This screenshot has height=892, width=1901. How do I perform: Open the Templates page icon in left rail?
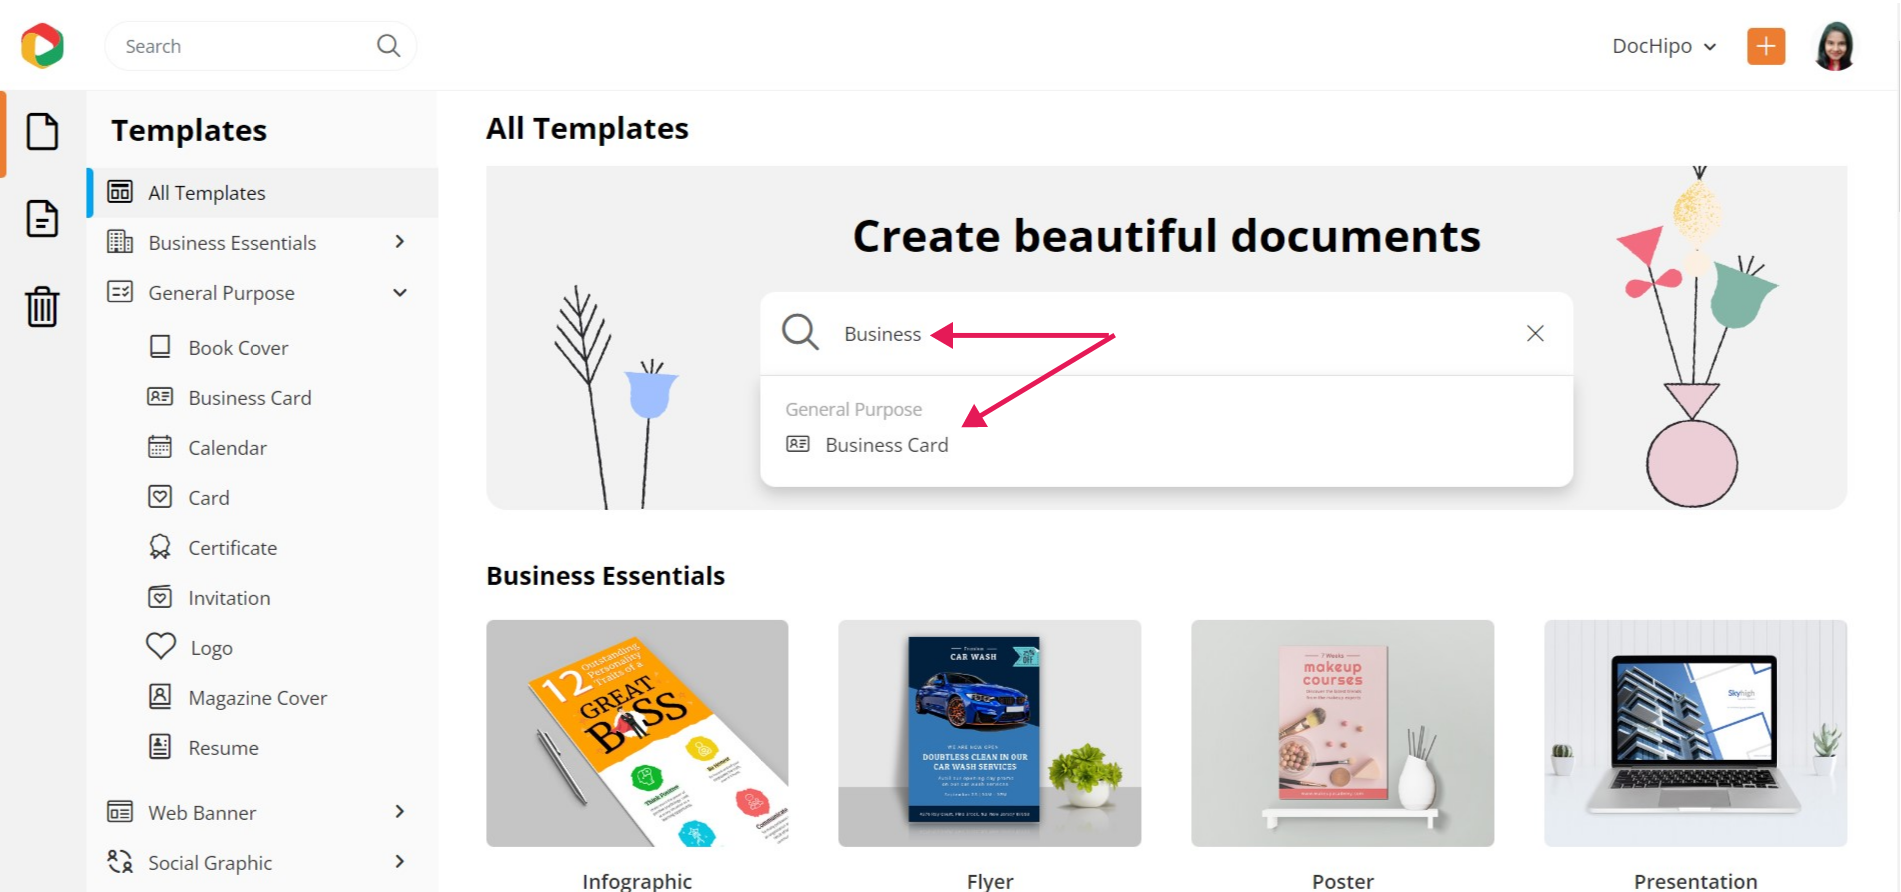point(42,131)
